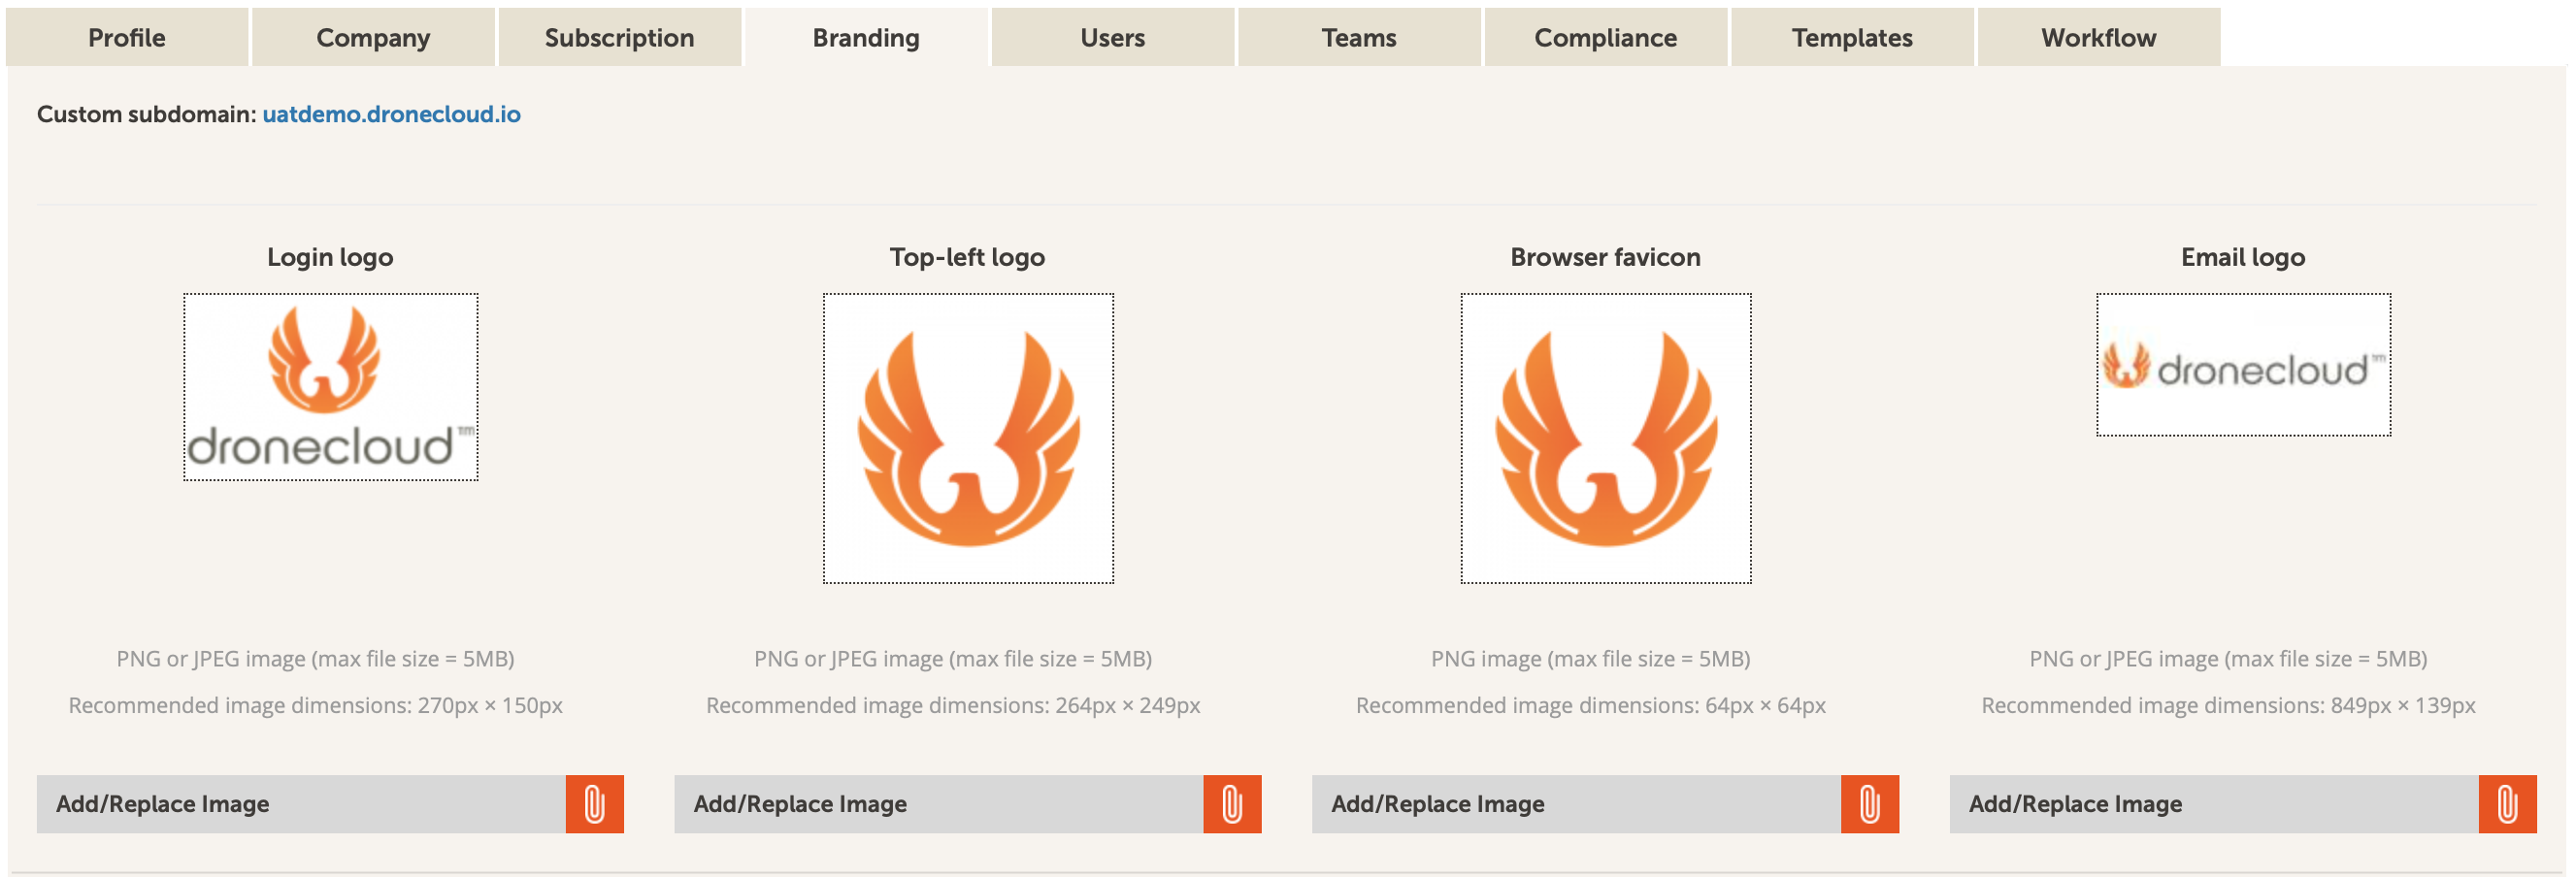
Task: Switch to the Company tab
Action: pos(373,38)
